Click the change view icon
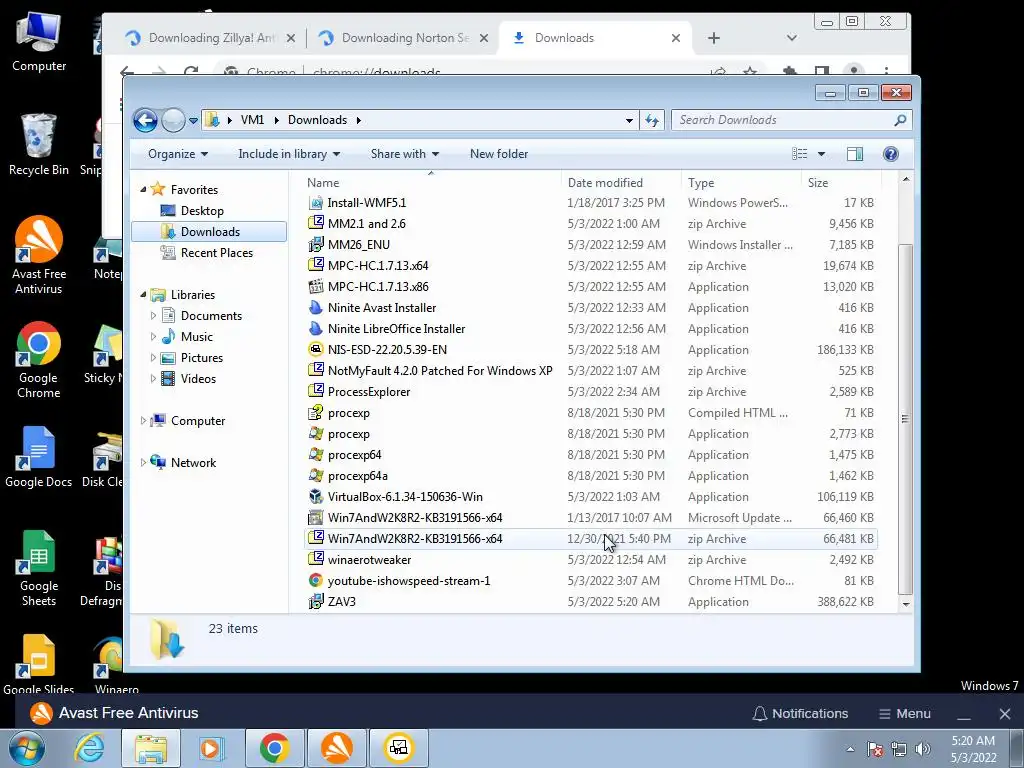 799,154
